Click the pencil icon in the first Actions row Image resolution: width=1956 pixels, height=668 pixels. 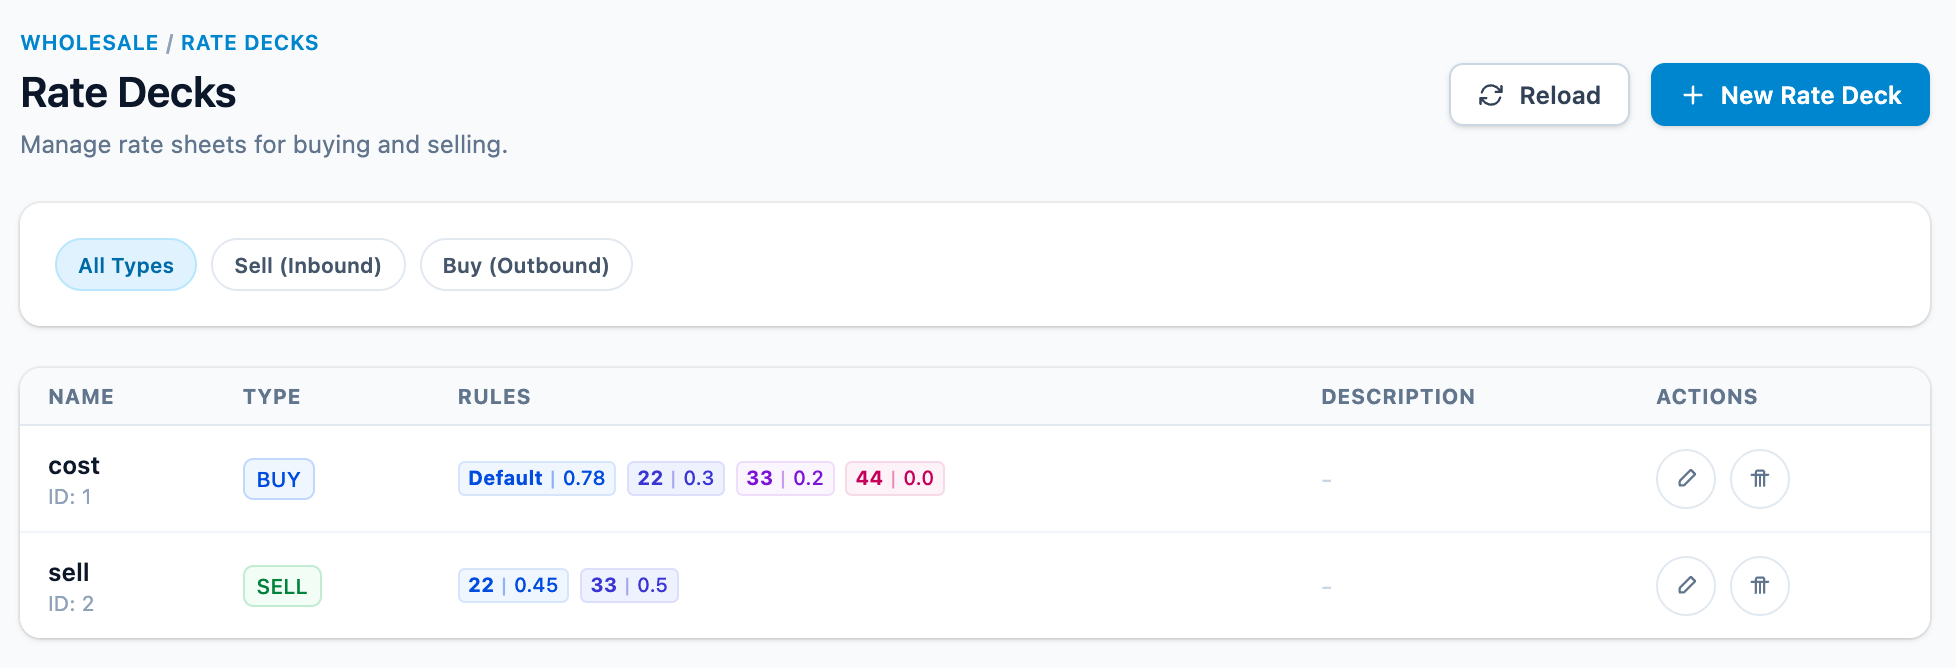click(1686, 479)
